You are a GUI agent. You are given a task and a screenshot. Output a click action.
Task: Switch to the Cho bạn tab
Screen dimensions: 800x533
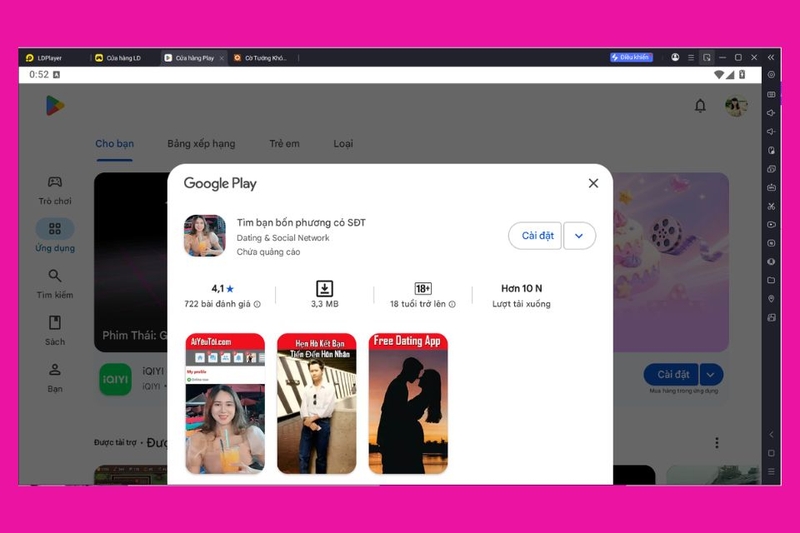pos(114,144)
